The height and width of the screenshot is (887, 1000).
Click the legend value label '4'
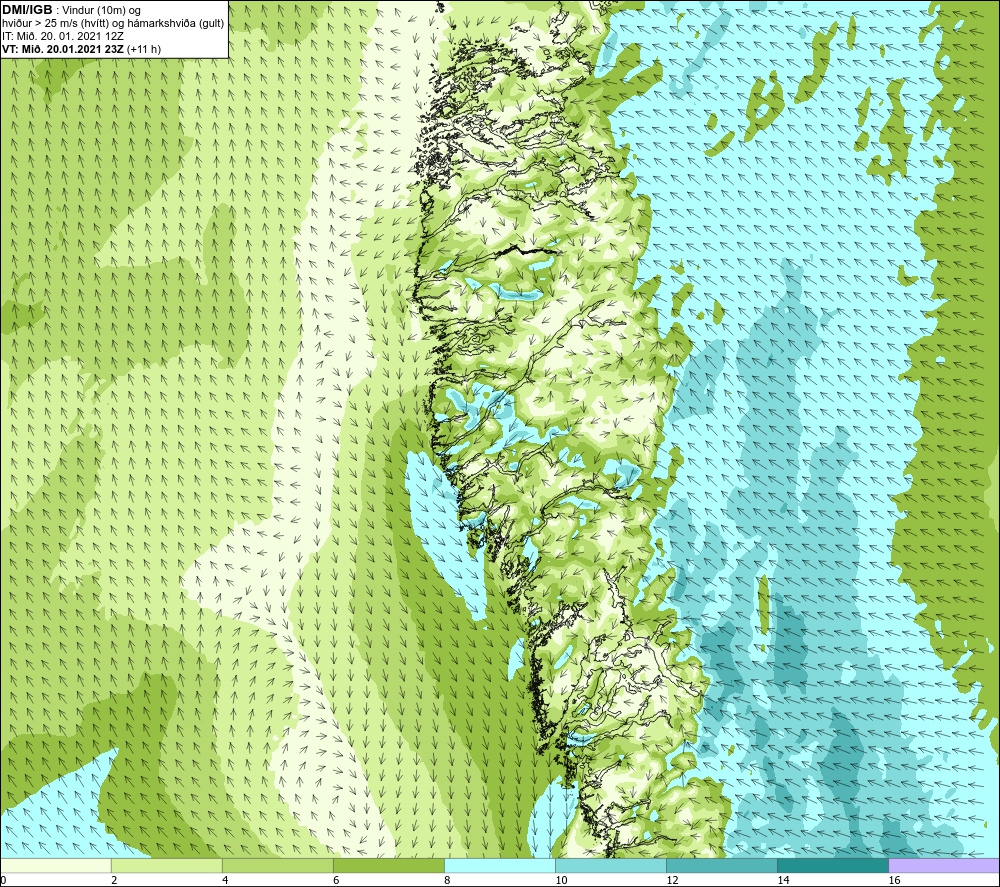click(225, 881)
